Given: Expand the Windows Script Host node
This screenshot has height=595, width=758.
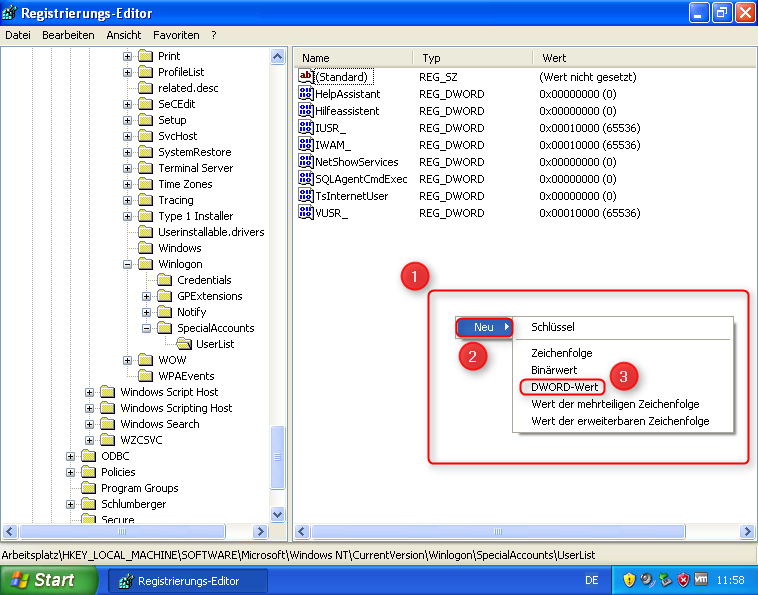Looking at the screenshot, I should (x=89, y=392).
